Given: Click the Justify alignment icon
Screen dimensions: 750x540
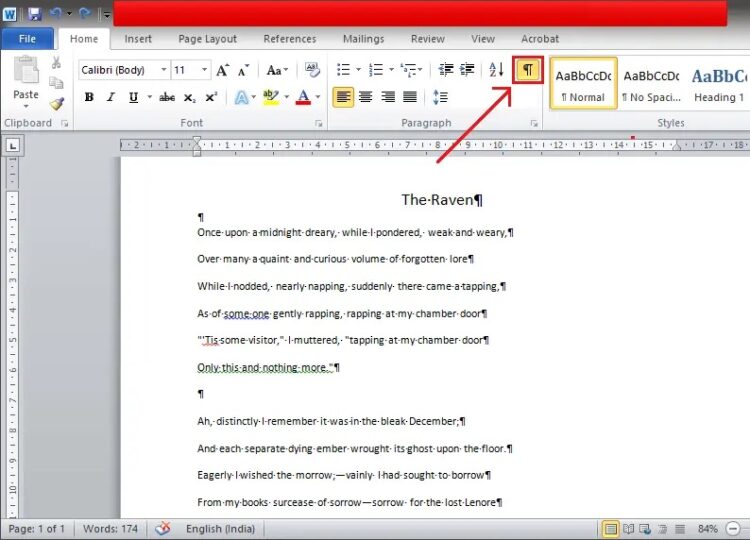Looking at the screenshot, I should 410,97.
